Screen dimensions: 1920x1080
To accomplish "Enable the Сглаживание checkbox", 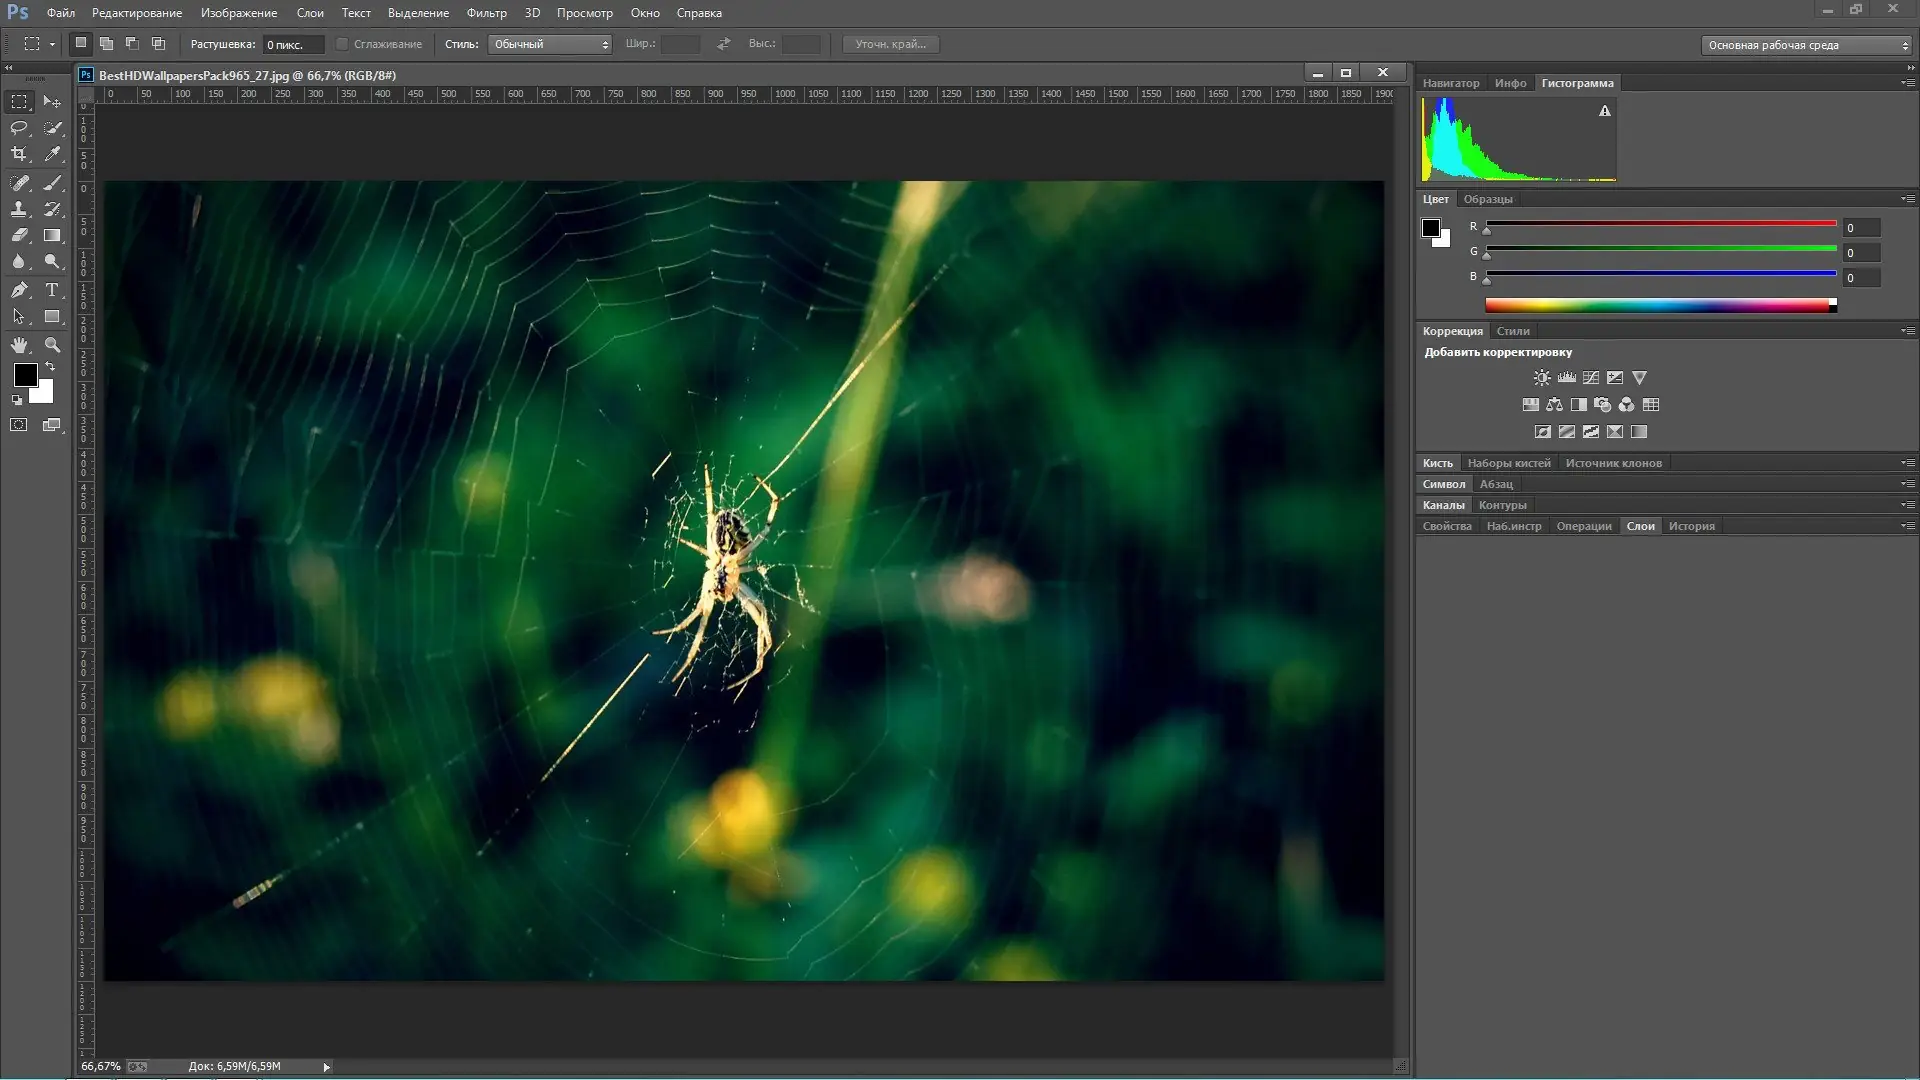I will (342, 44).
